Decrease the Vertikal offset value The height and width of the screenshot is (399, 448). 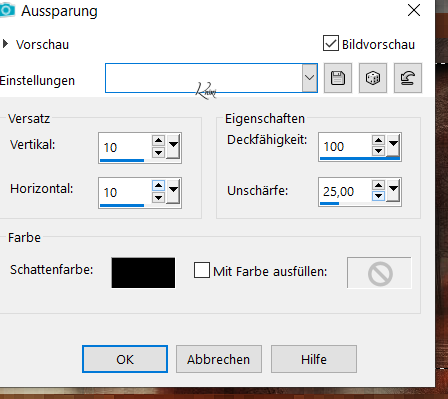coord(158,152)
